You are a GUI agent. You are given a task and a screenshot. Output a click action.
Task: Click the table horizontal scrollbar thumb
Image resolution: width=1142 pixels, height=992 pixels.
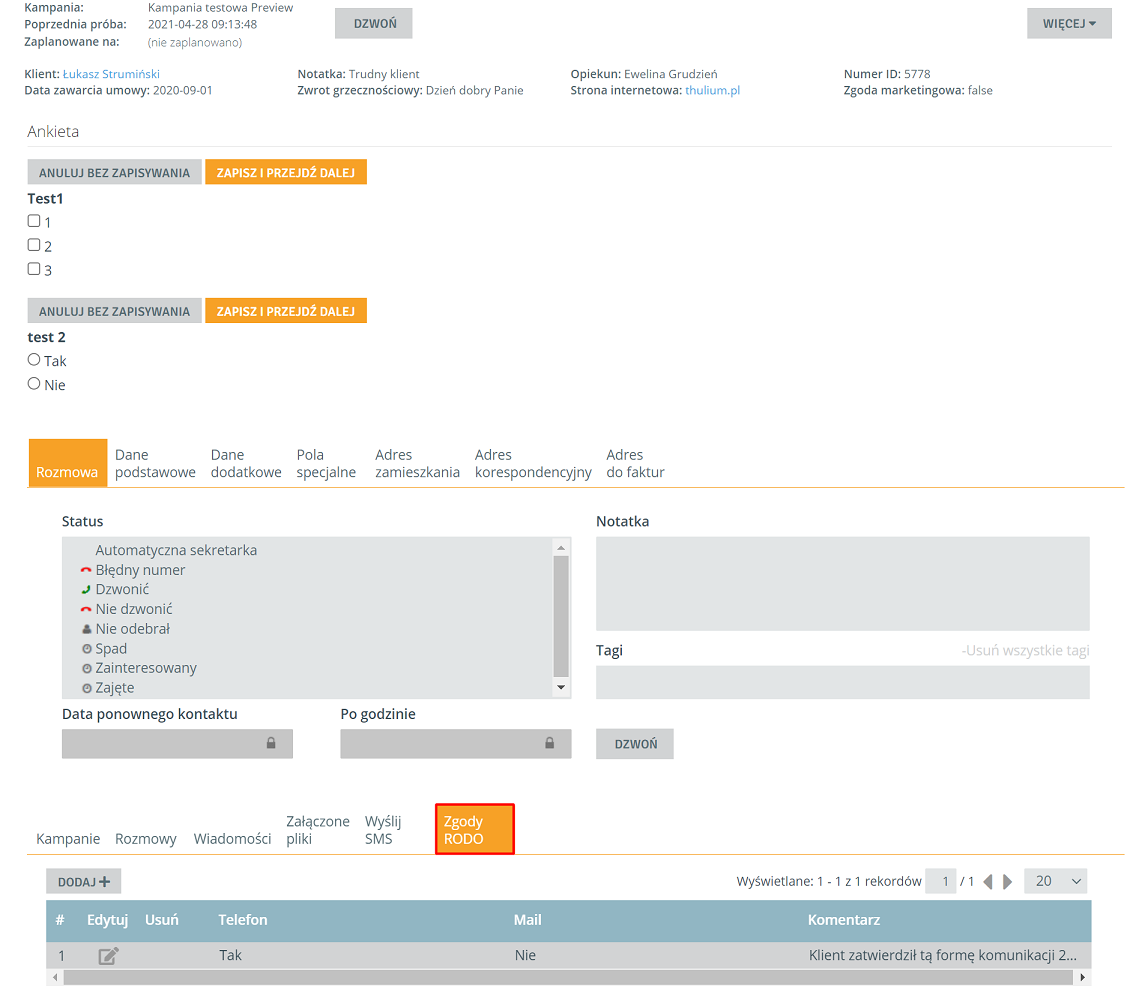pyautogui.click(x=568, y=977)
